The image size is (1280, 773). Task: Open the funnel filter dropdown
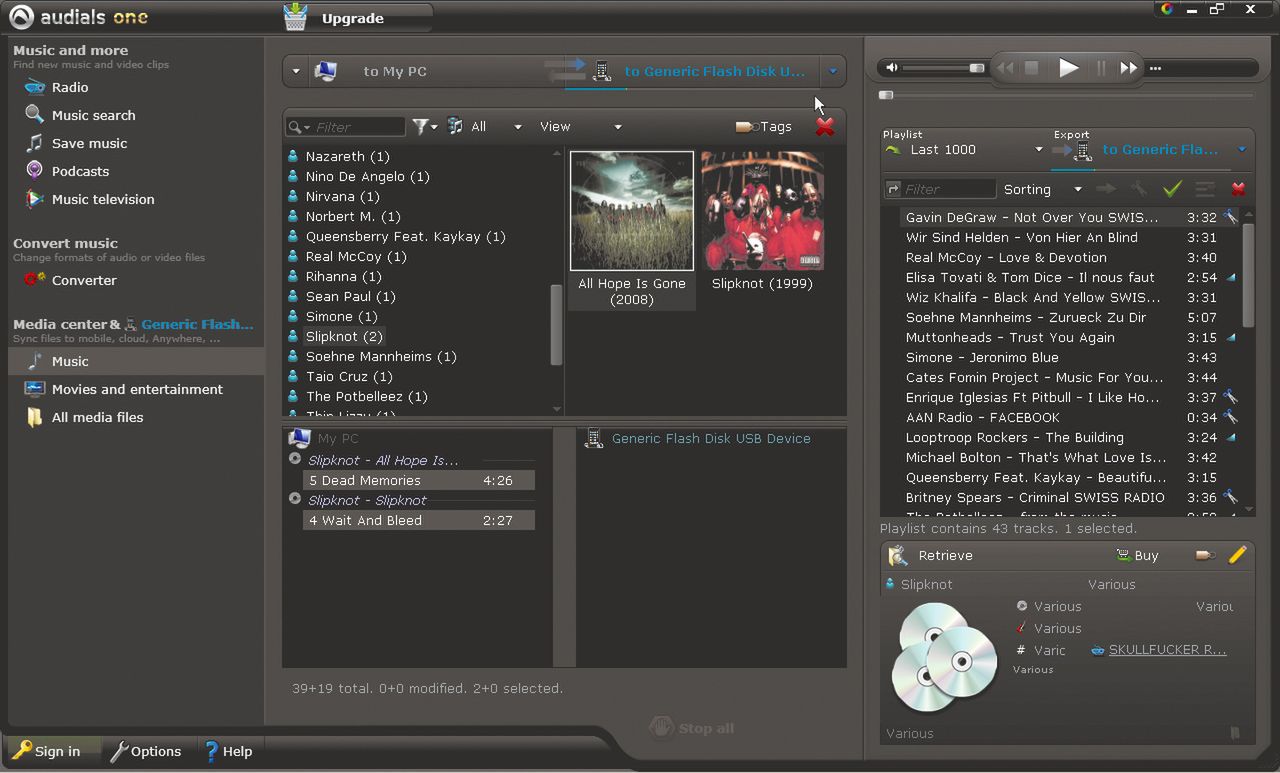pyautogui.click(x=425, y=127)
